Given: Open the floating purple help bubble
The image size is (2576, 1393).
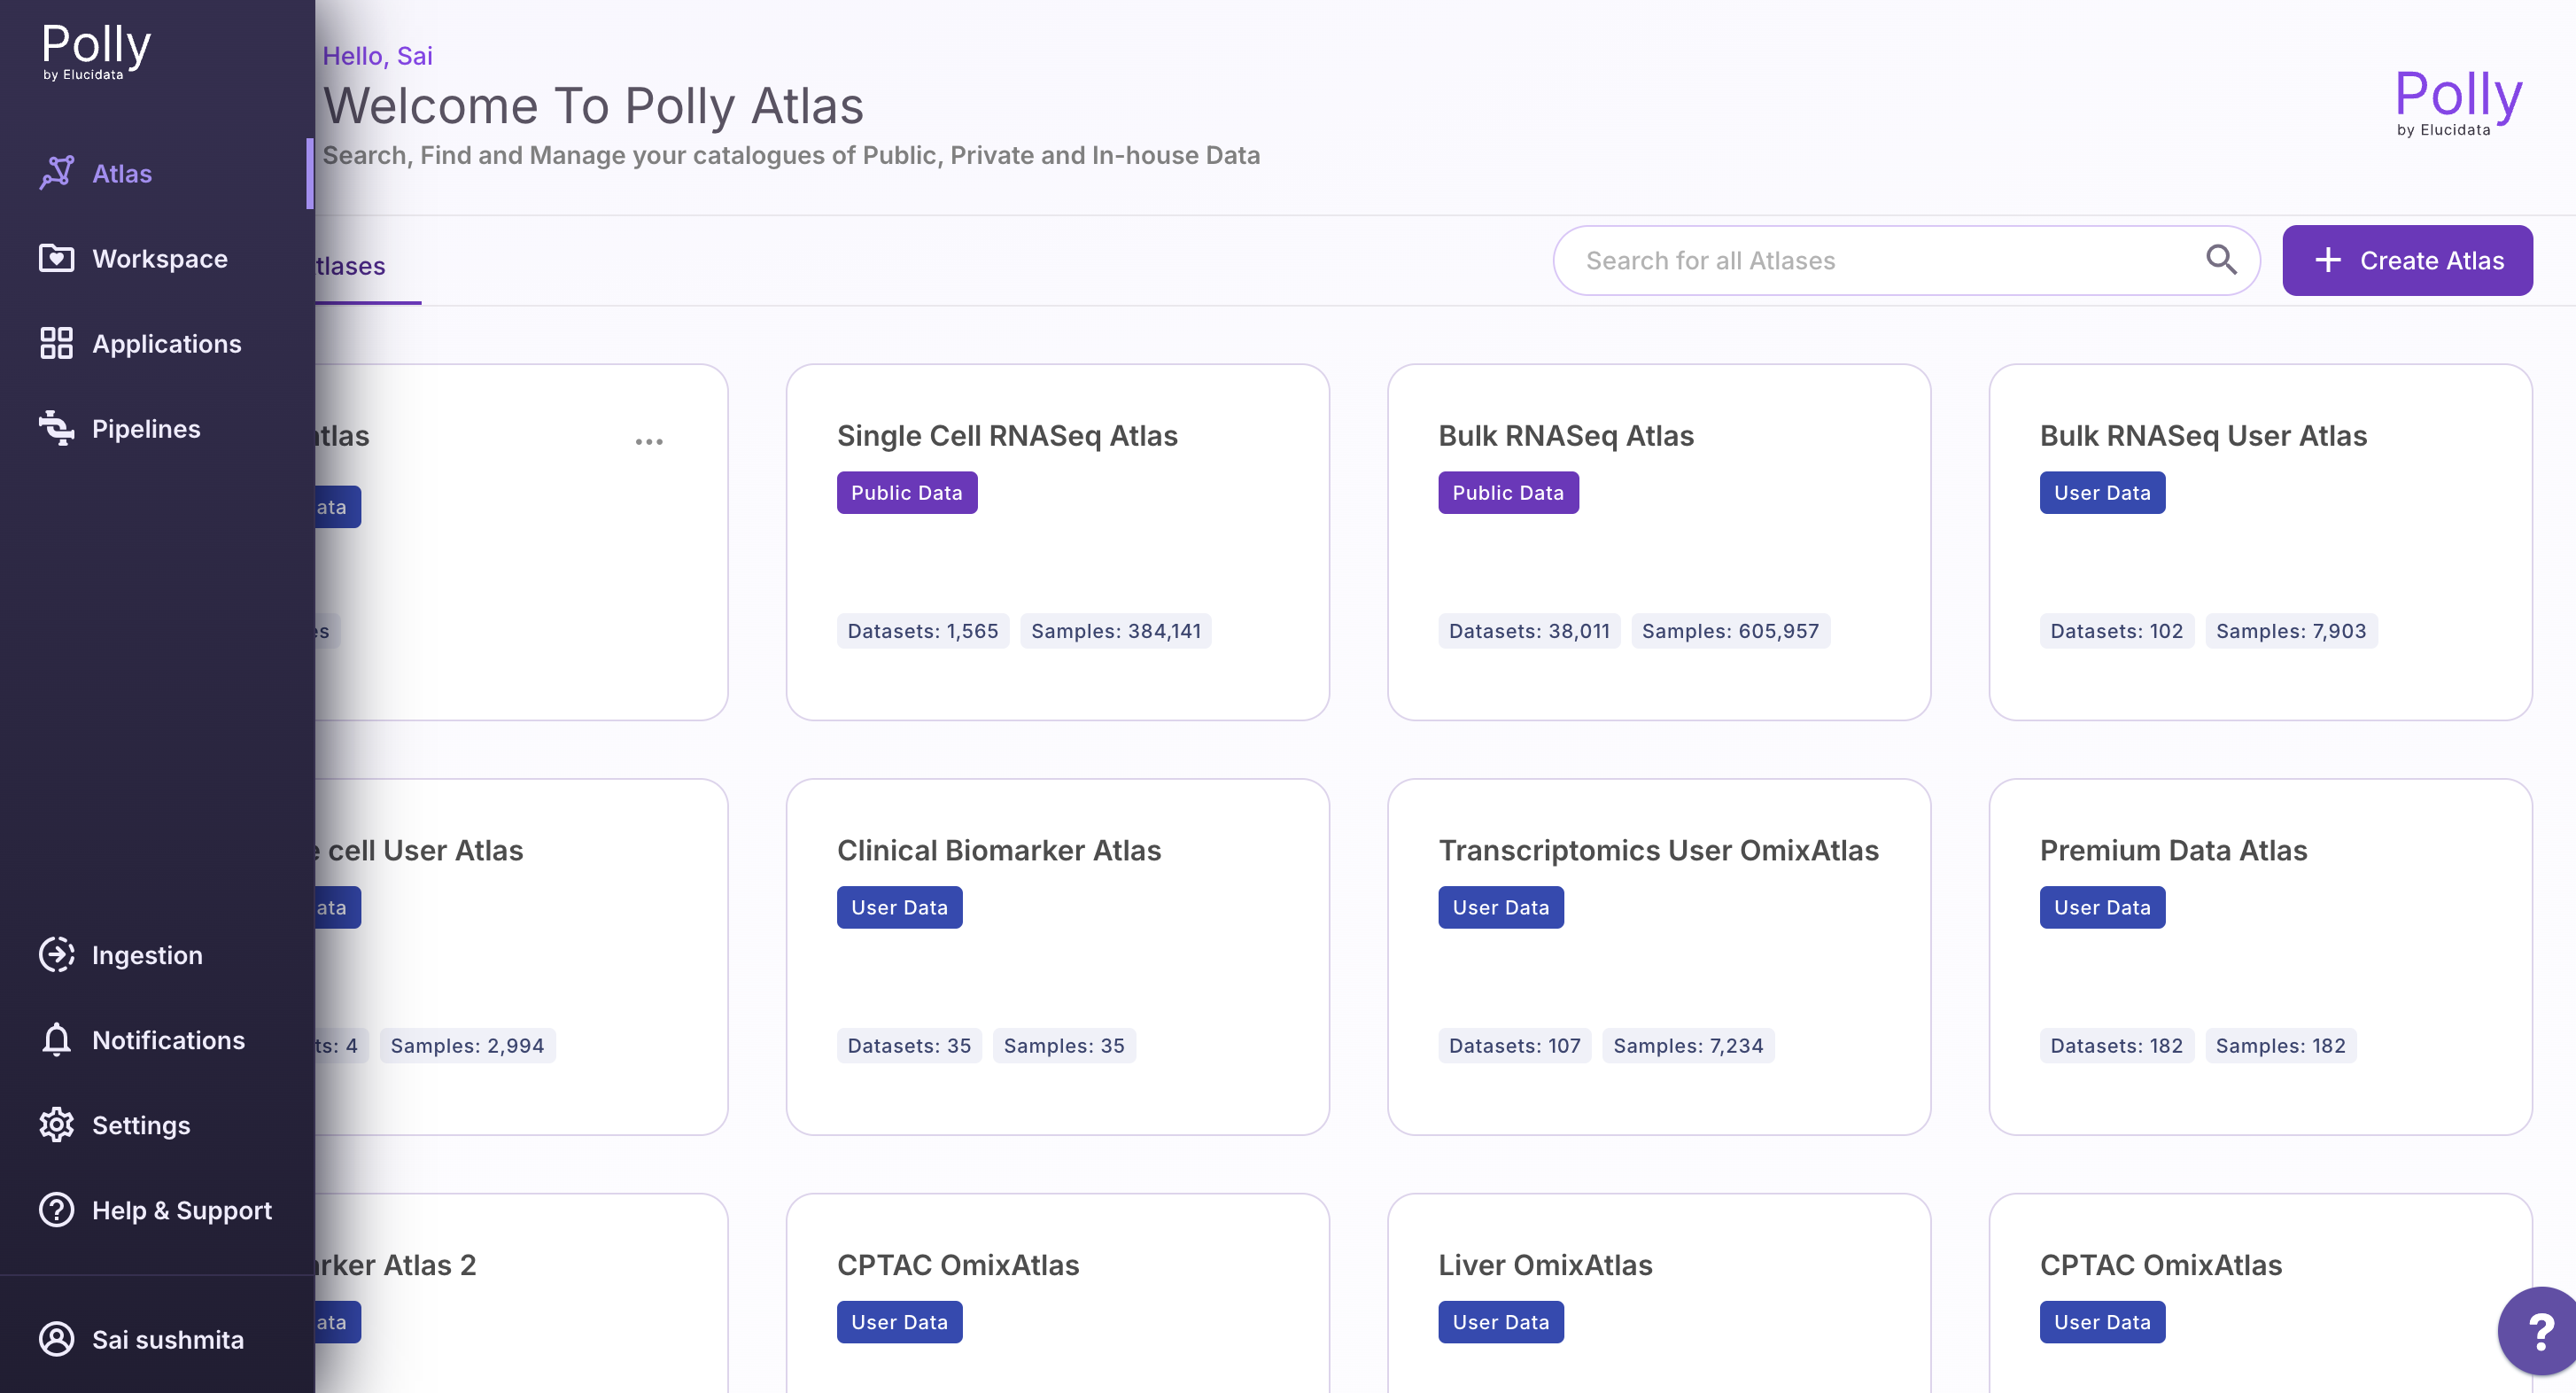Looking at the screenshot, I should 2540,1331.
